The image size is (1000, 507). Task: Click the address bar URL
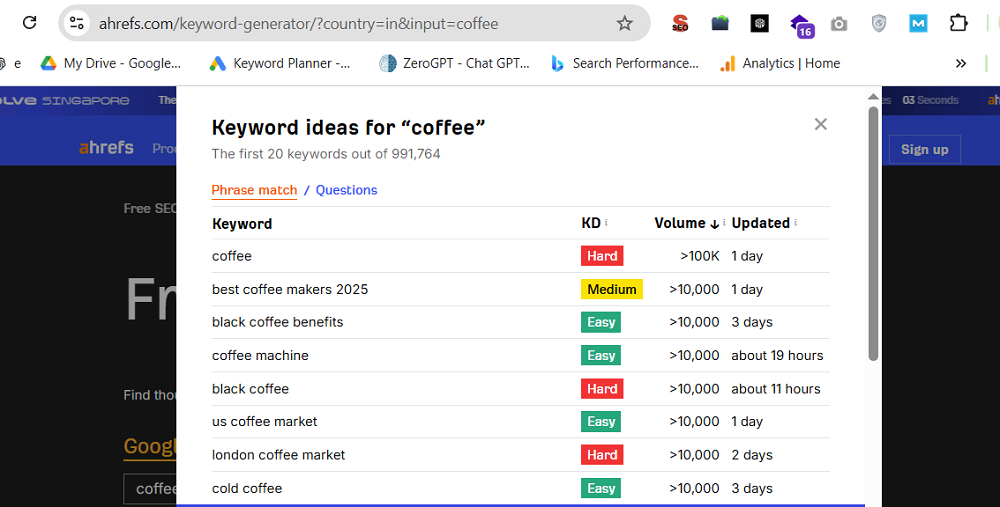coord(298,24)
